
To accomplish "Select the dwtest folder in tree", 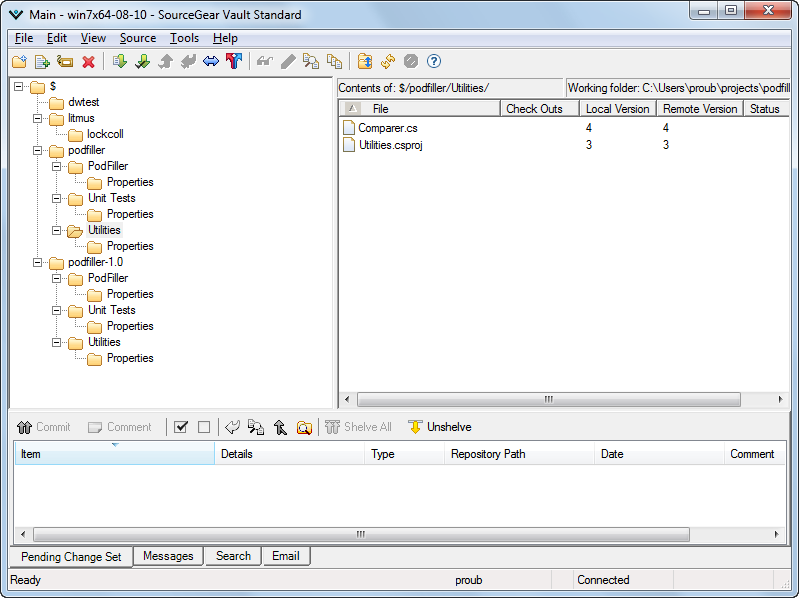I will (x=84, y=102).
